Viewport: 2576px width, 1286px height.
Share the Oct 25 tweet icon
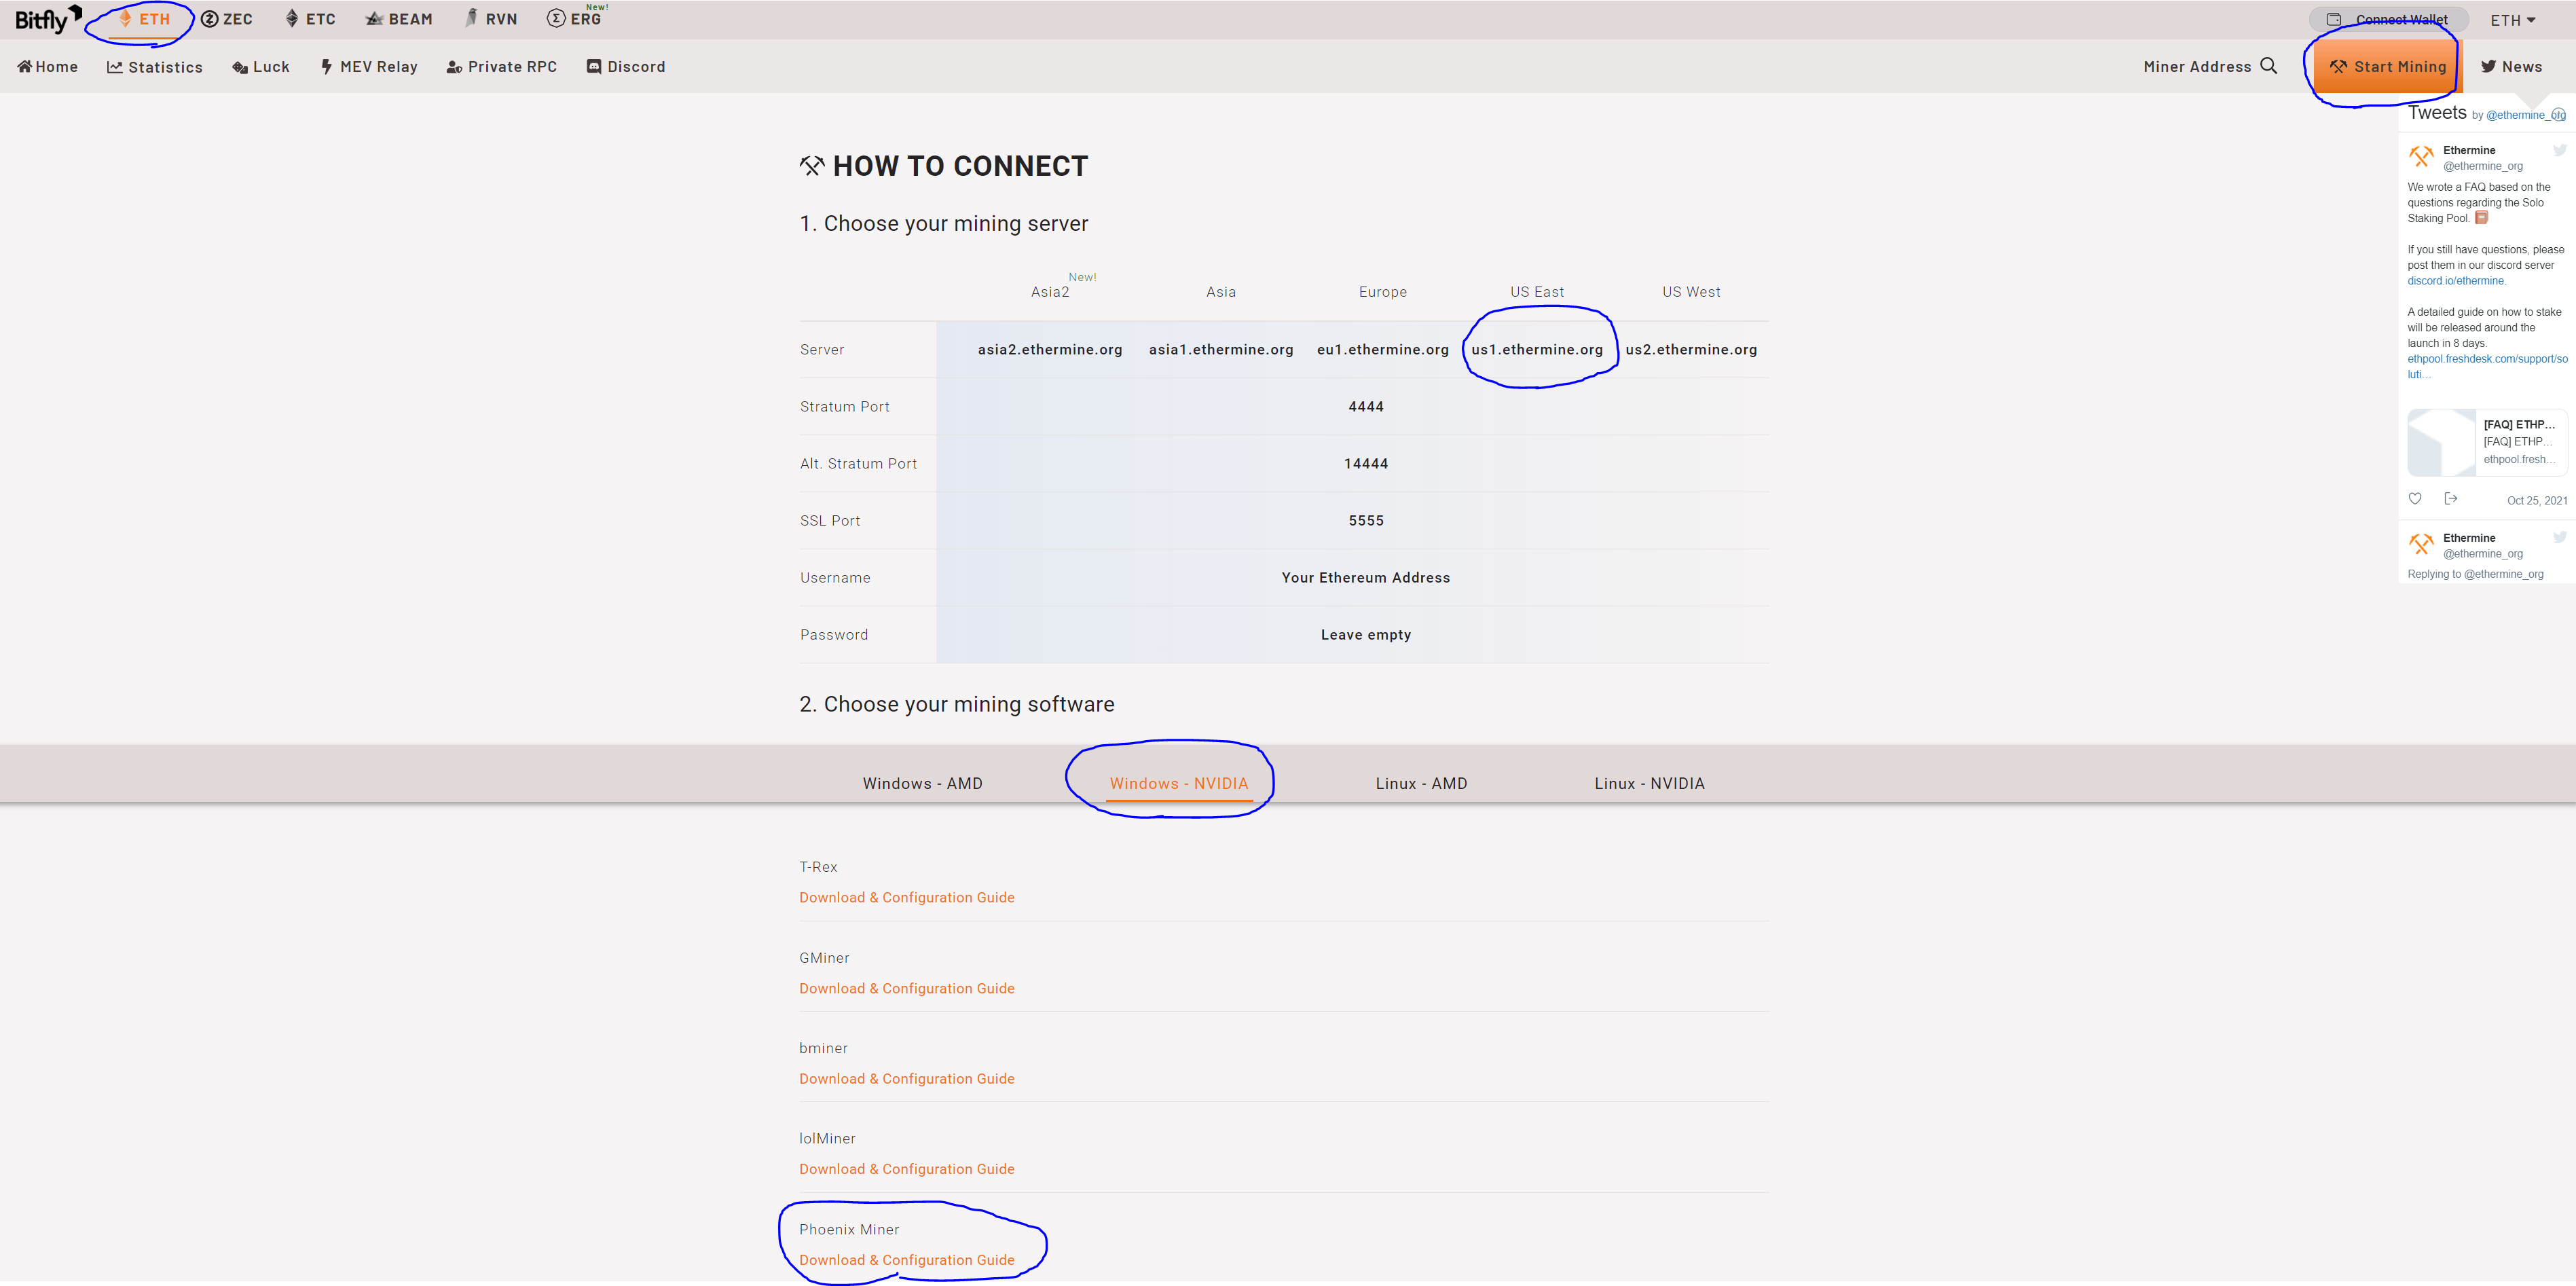[x=2451, y=499]
